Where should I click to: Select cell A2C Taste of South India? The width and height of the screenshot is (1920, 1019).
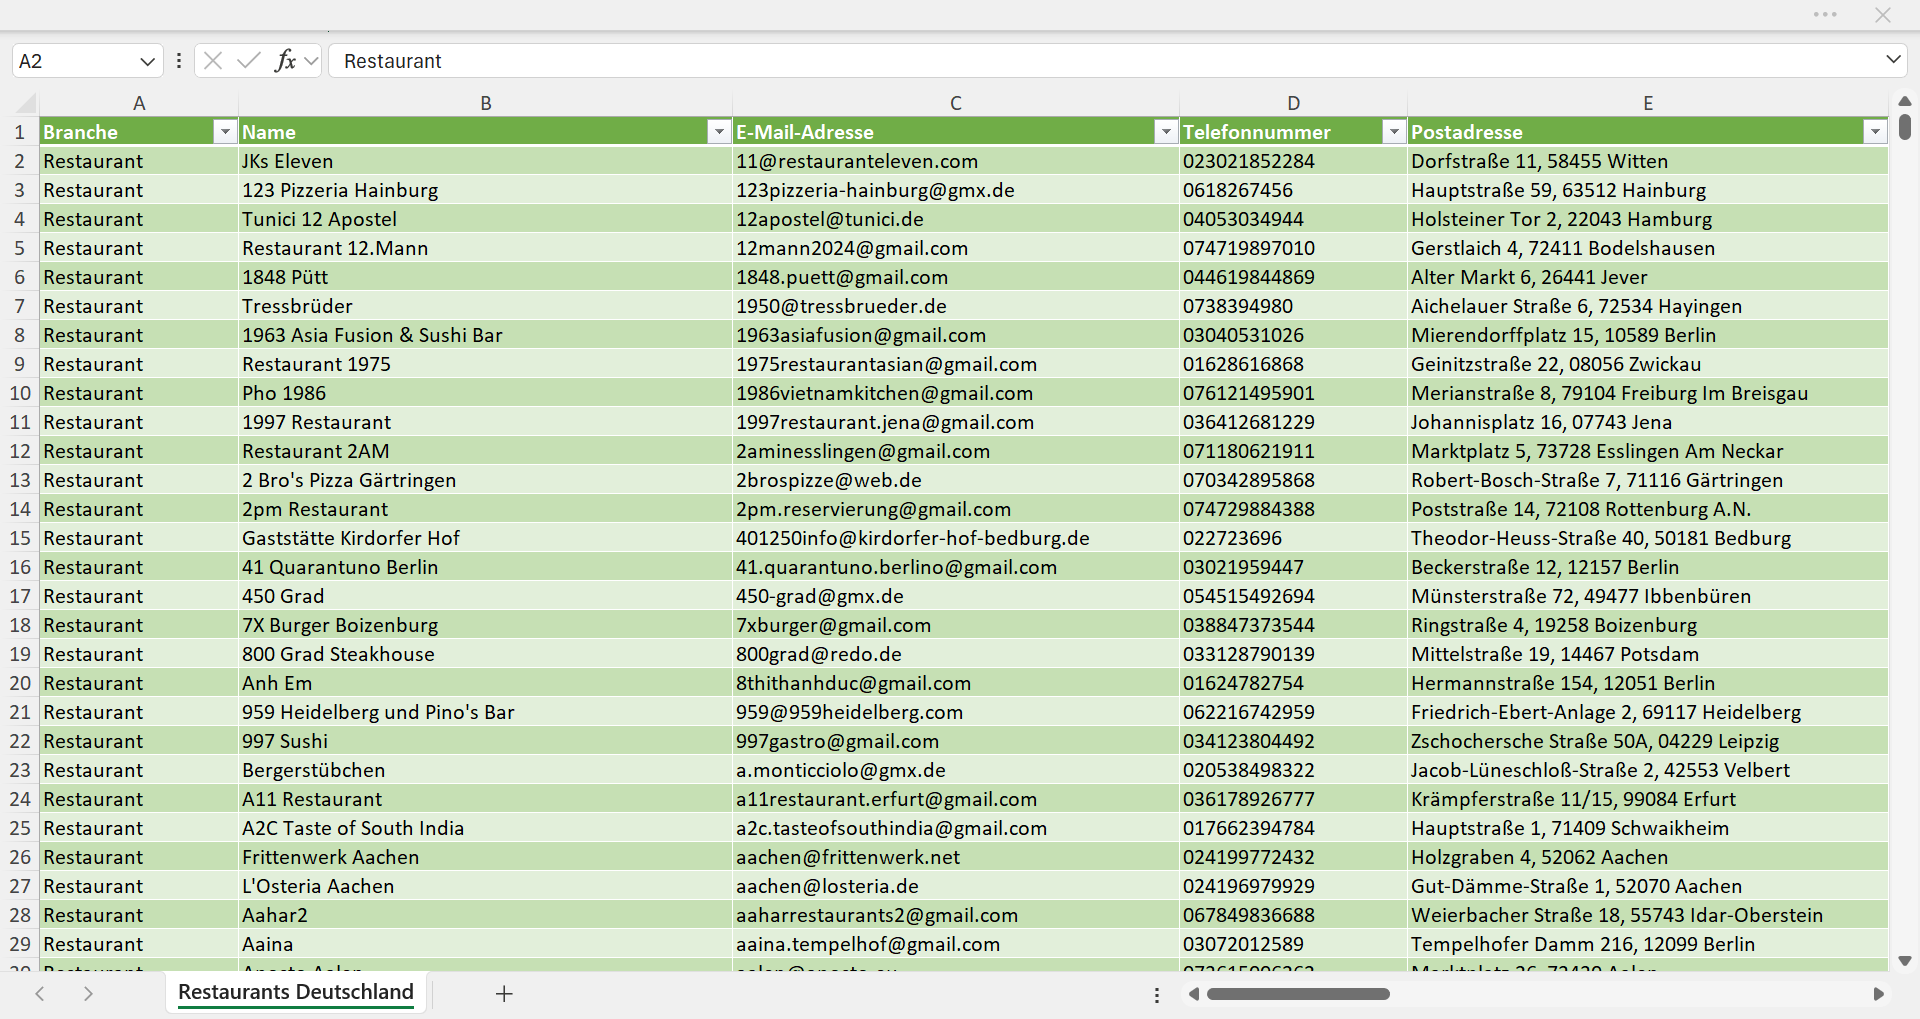tap(486, 828)
